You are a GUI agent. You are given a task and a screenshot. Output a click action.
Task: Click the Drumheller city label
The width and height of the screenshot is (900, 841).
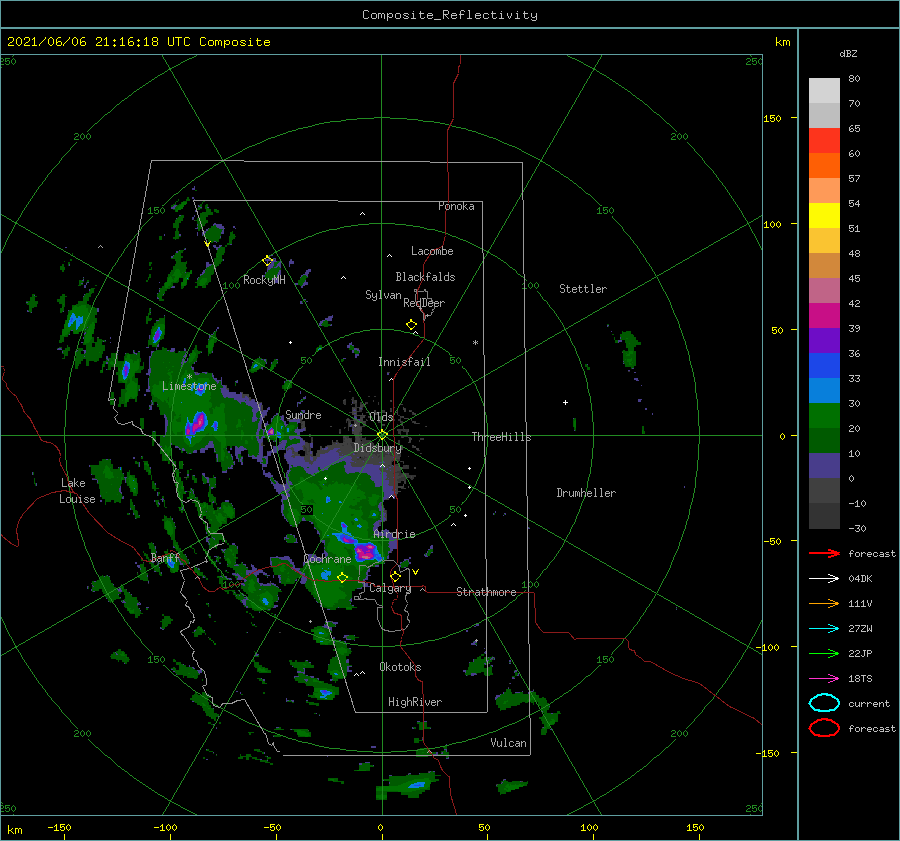[586, 493]
